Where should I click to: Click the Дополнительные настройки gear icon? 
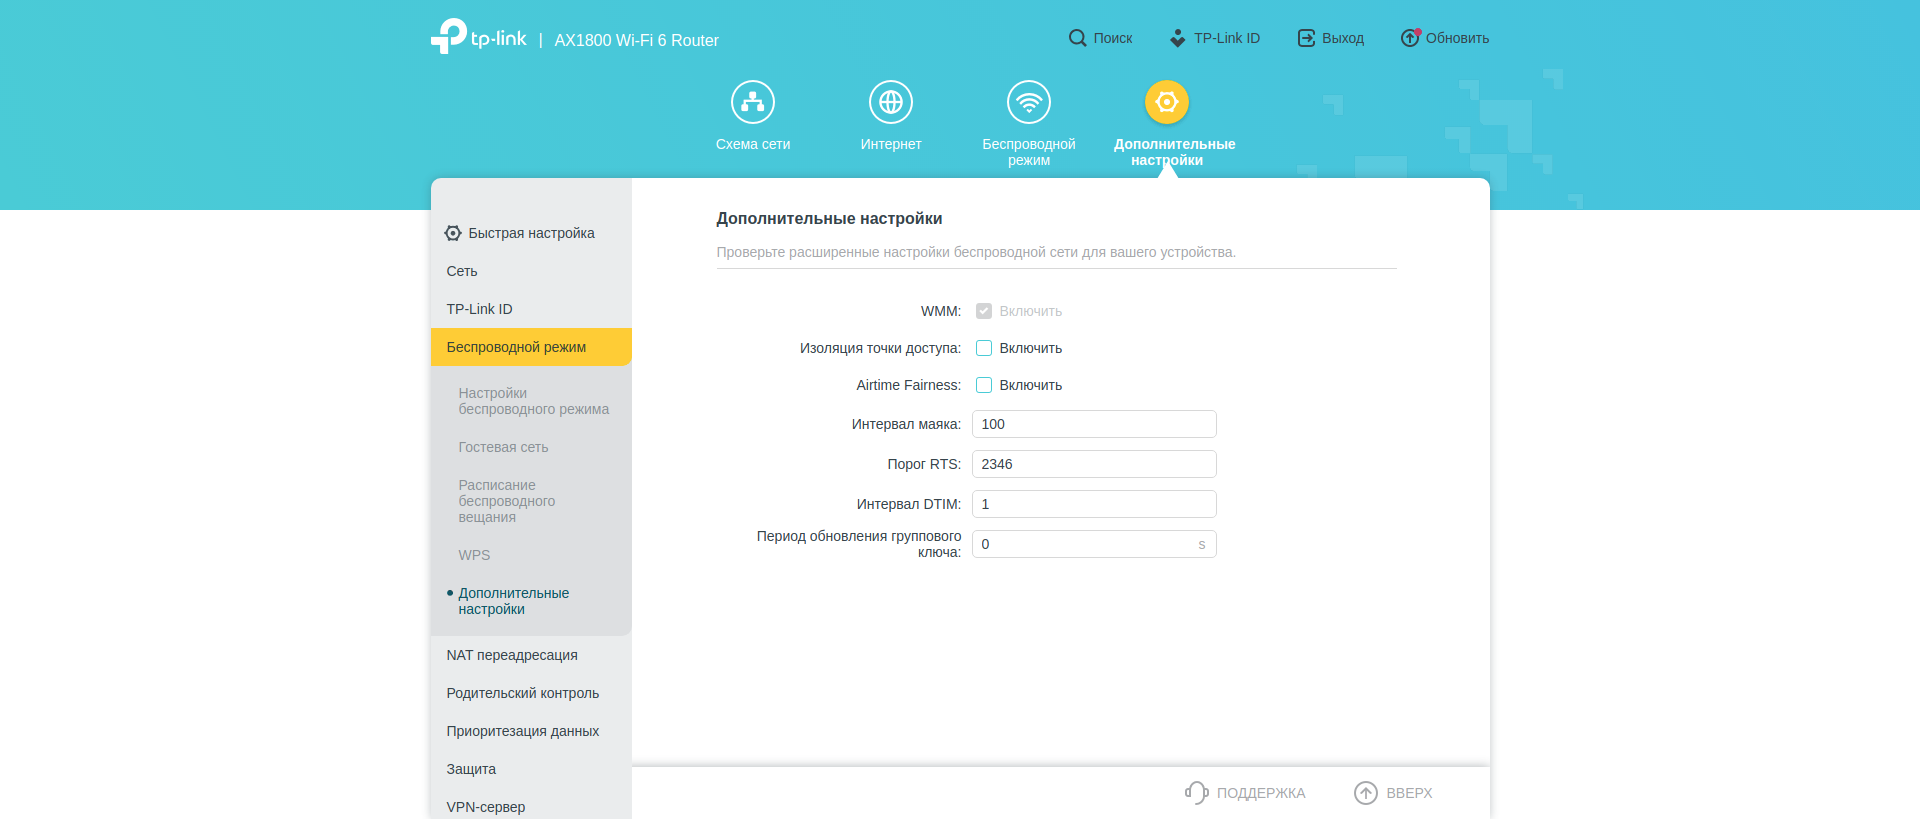[1166, 102]
